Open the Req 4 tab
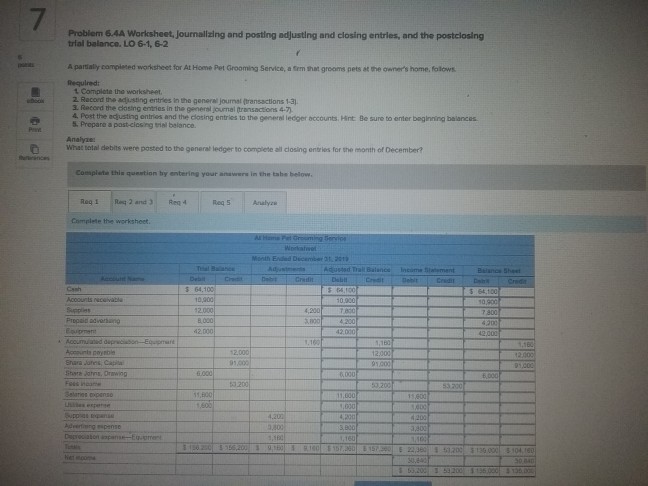The image size is (648, 486). (x=178, y=202)
